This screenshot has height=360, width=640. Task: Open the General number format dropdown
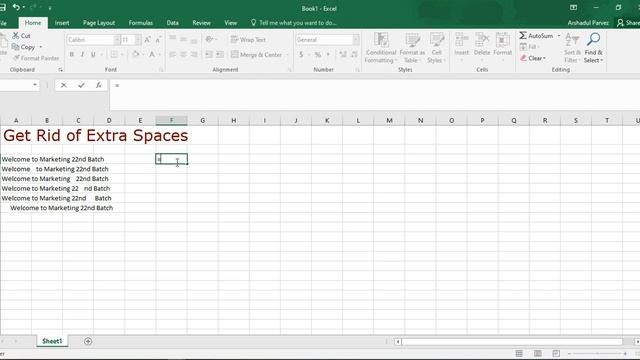pyautogui.click(x=356, y=40)
